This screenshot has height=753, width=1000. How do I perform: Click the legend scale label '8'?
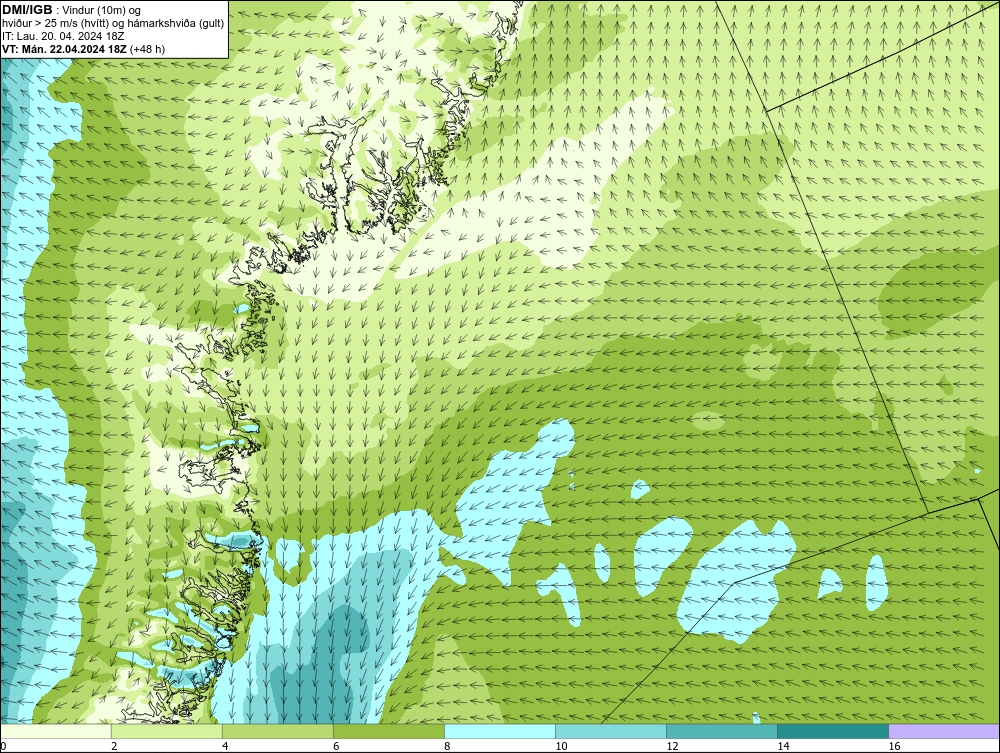point(447,746)
